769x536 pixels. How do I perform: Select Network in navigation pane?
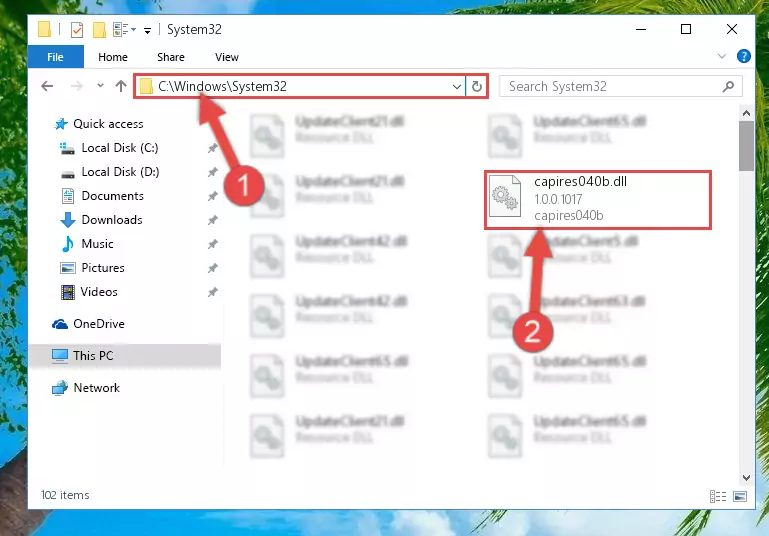[x=96, y=387]
